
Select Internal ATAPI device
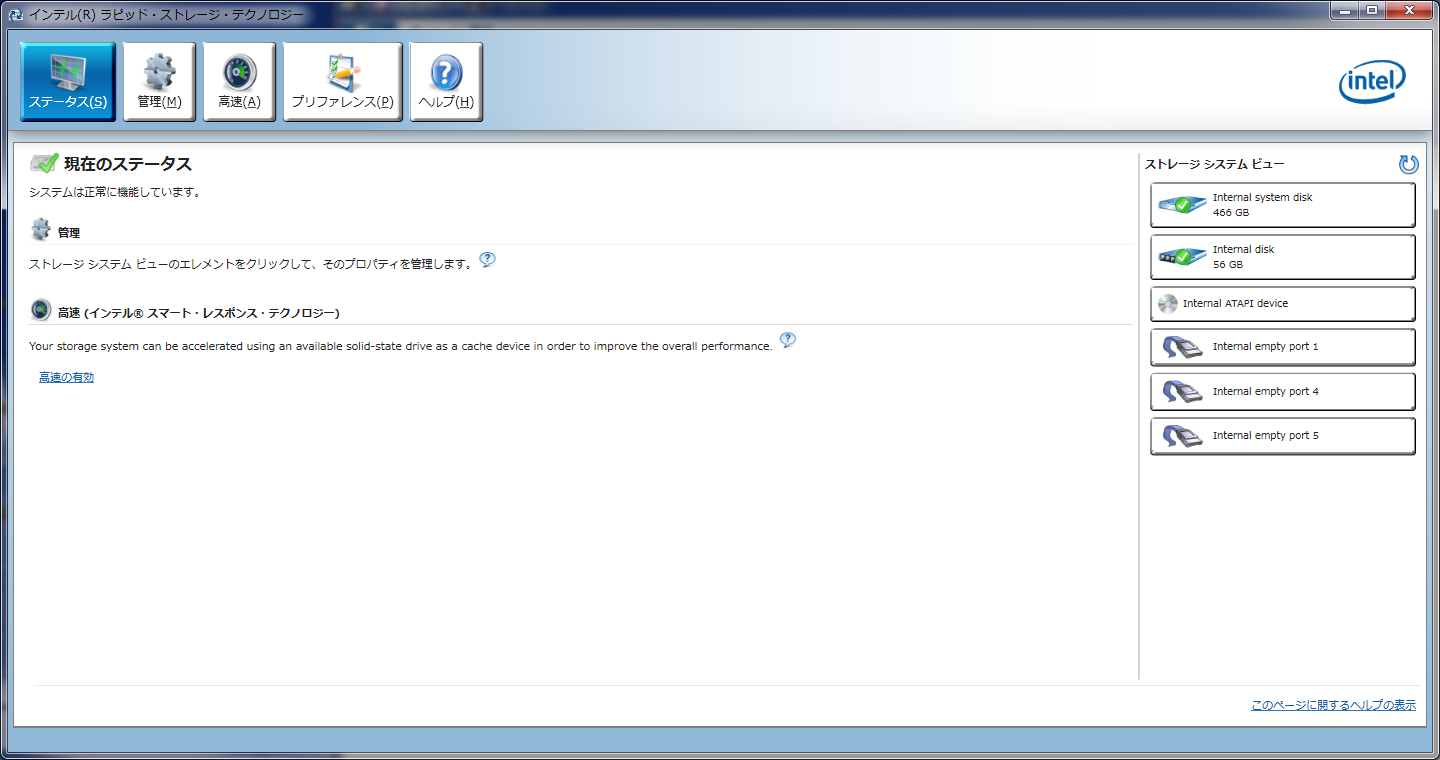pyautogui.click(x=1283, y=304)
